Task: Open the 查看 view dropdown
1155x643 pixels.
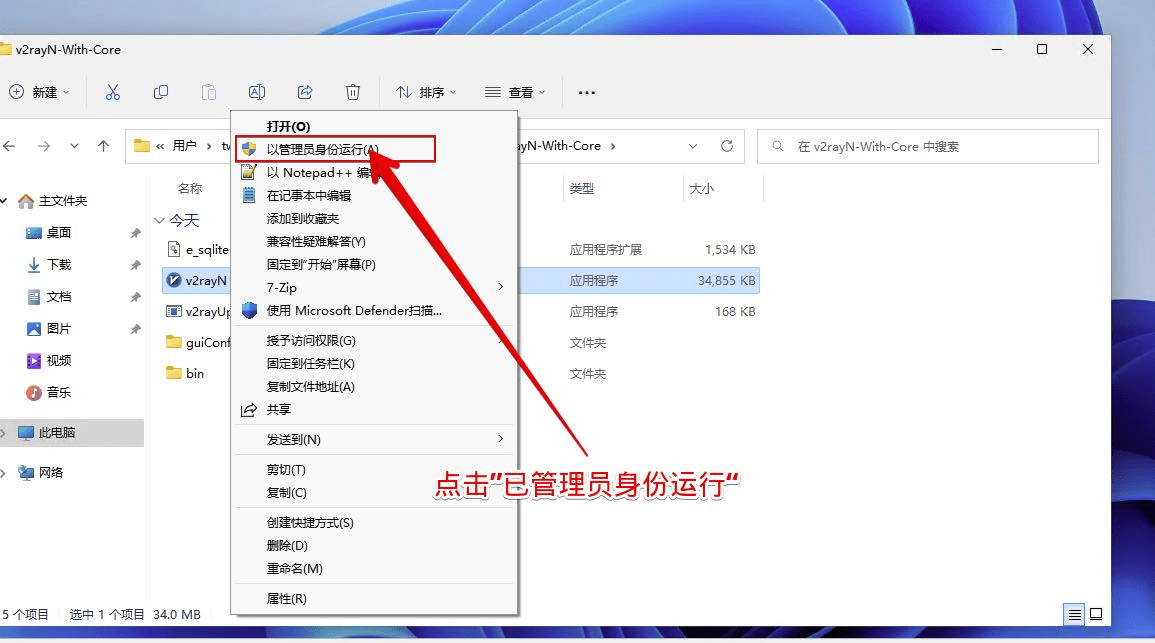Action: [516, 92]
